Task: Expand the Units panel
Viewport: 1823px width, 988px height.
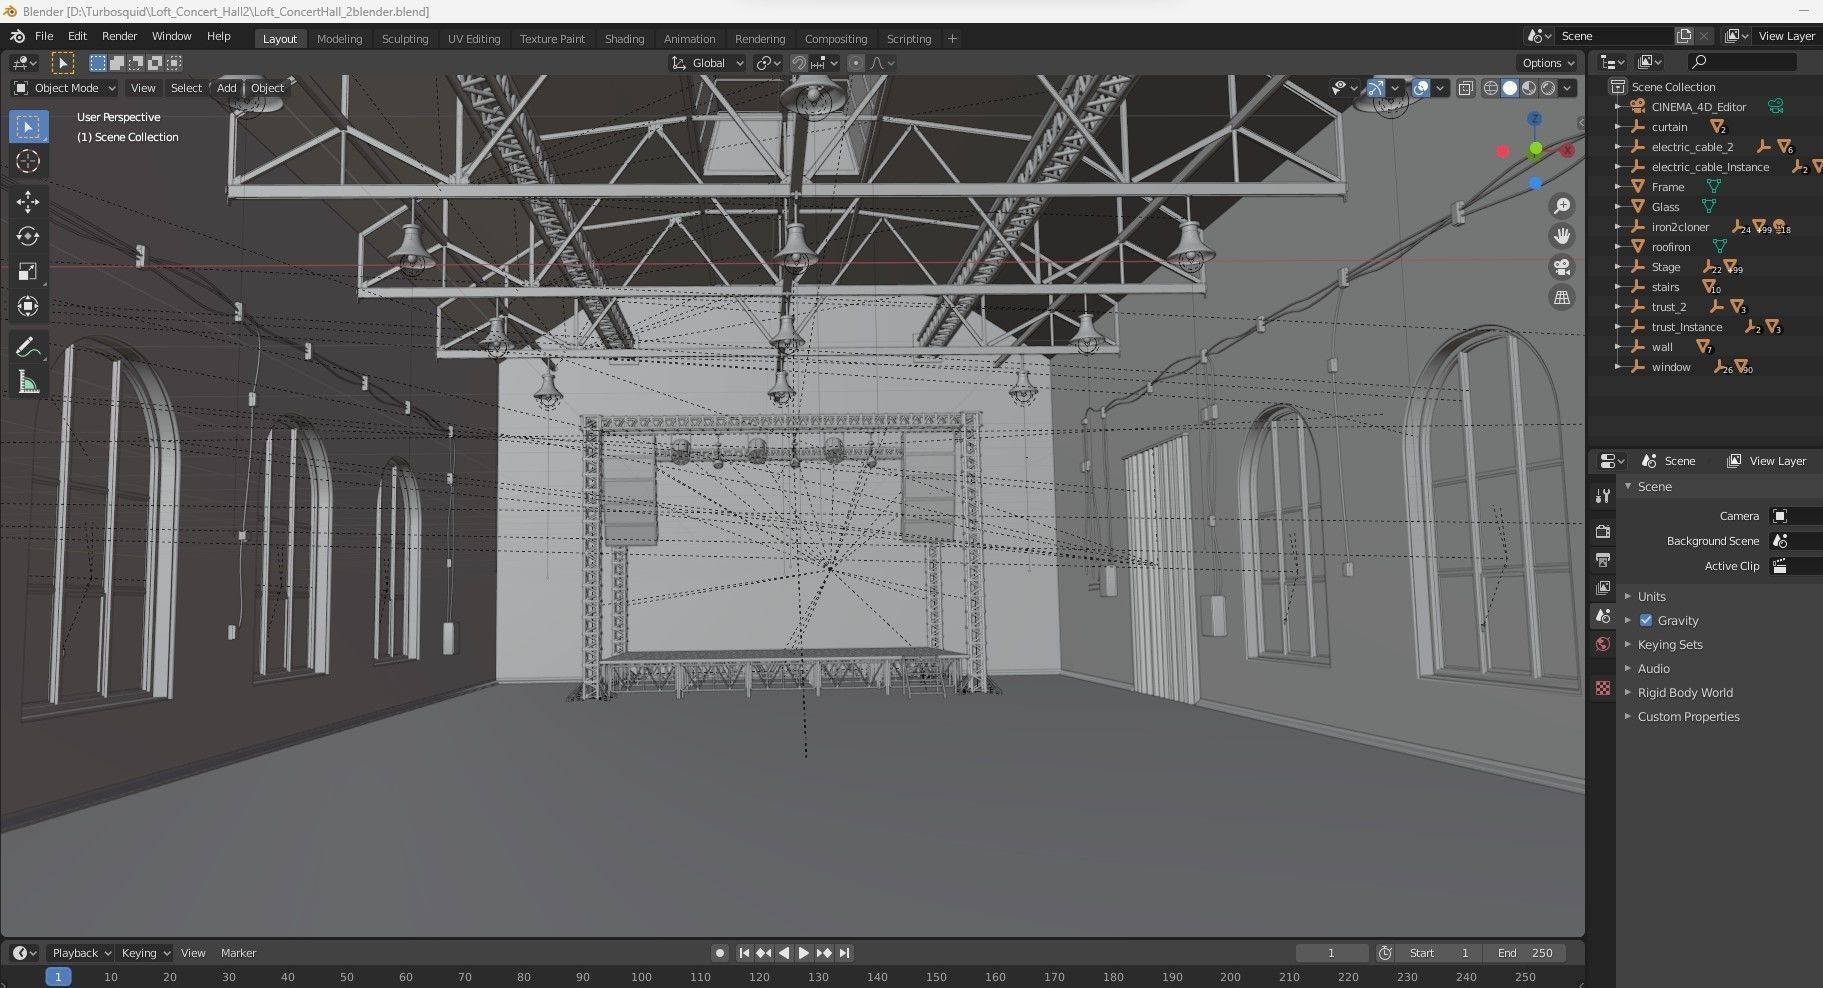Action: [x=1651, y=596]
